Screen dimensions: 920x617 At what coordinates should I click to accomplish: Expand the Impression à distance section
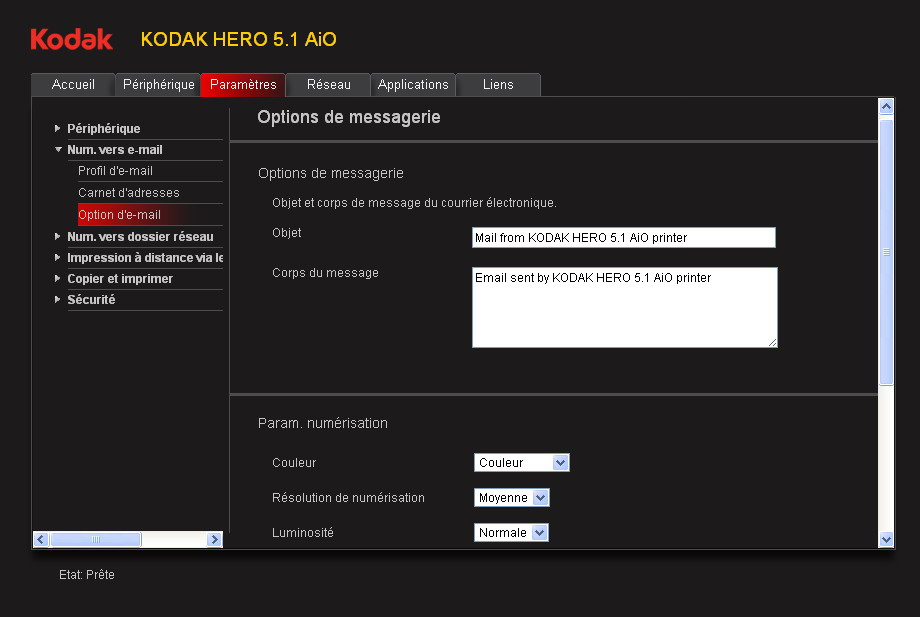pyautogui.click(x=143, y=258)
